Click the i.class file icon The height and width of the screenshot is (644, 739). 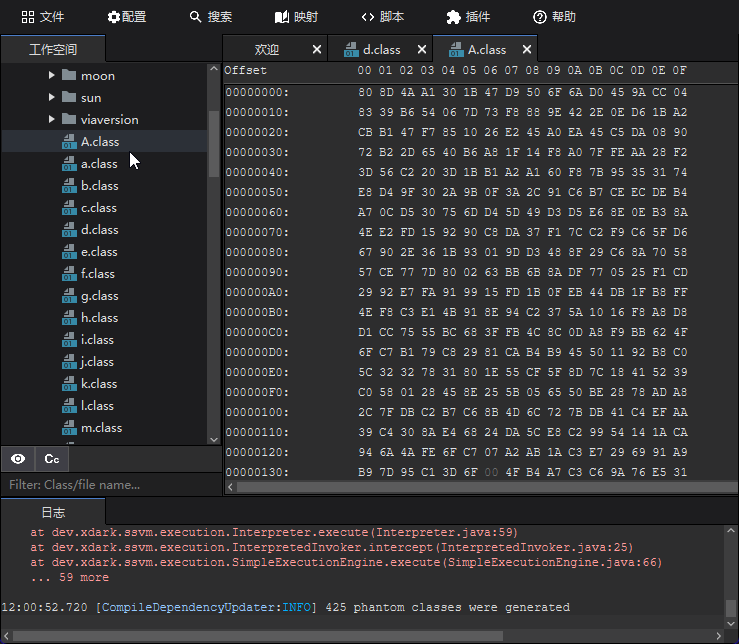click(x=69, y=339)
